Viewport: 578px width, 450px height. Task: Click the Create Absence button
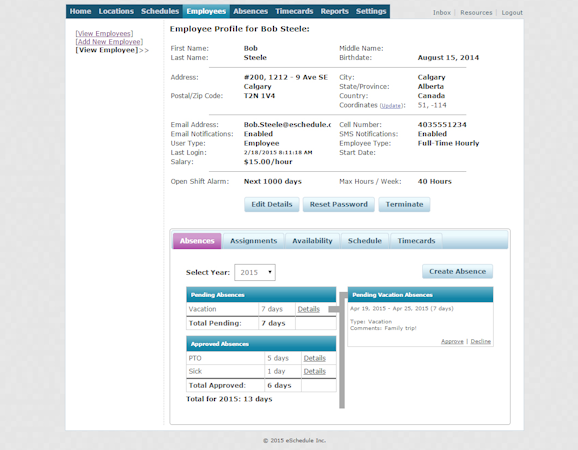[457, 271]
